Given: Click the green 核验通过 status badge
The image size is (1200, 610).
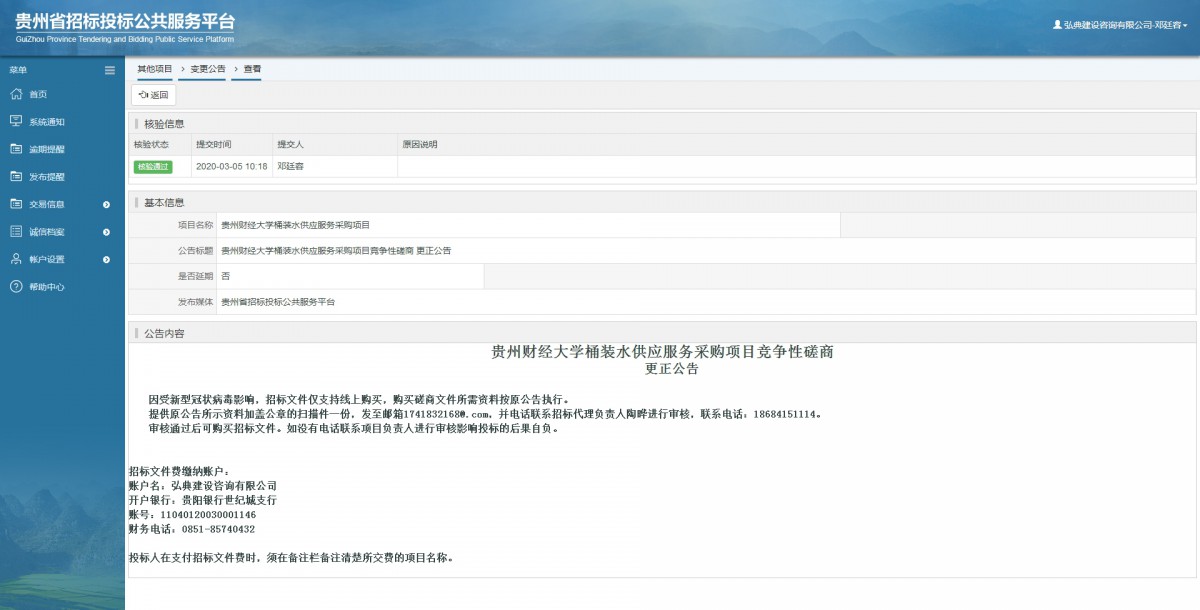Looking at the screenshot, I should coord(153,167).
